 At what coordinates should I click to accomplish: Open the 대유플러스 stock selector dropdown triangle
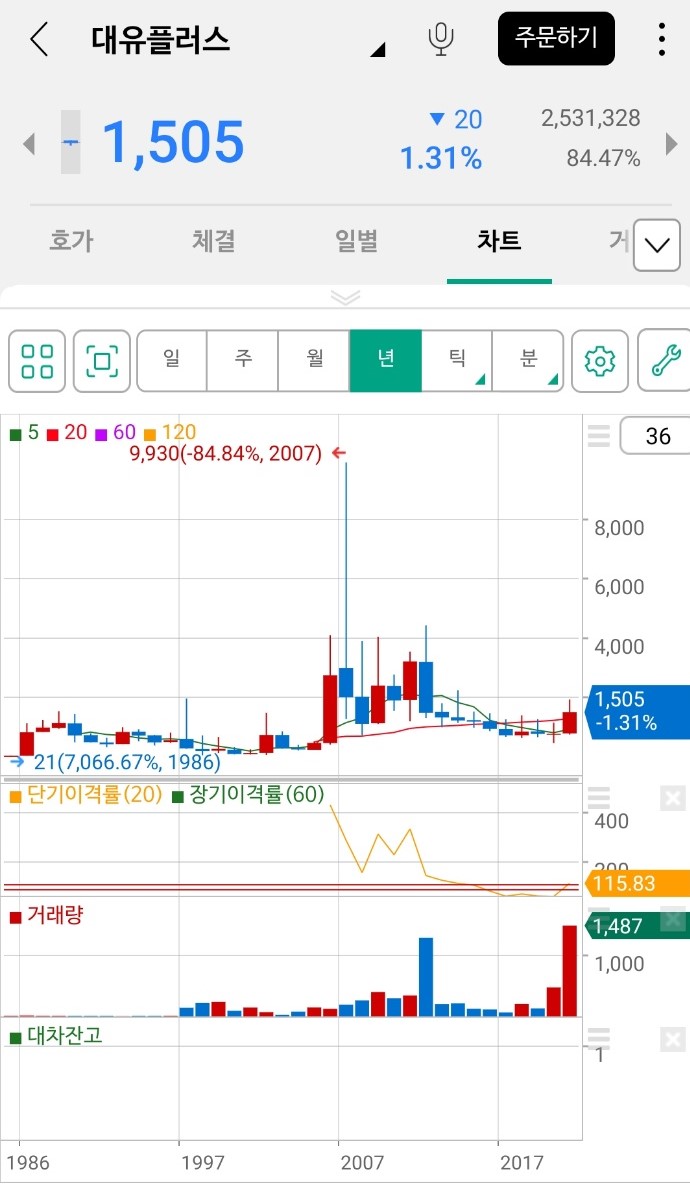pyautogui.click(x=377, y=50)
